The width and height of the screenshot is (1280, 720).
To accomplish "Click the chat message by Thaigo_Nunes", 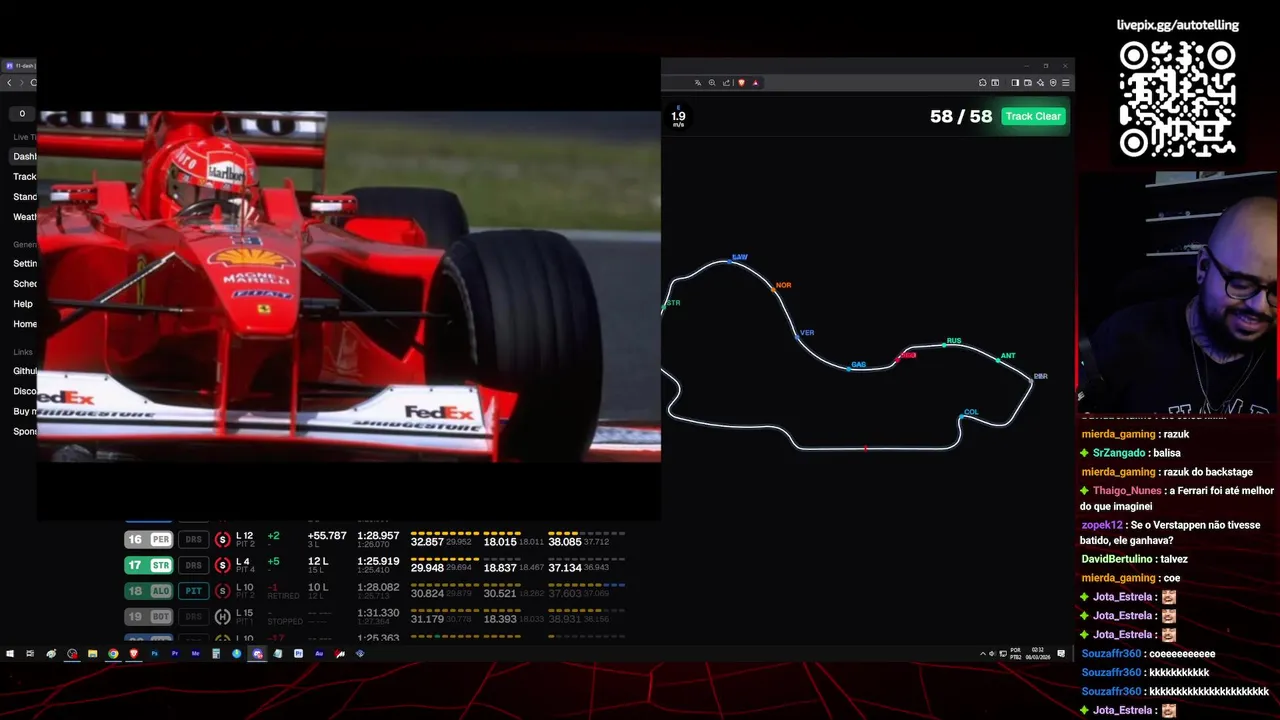I will pyautogui.click(x=1178, y=498).
